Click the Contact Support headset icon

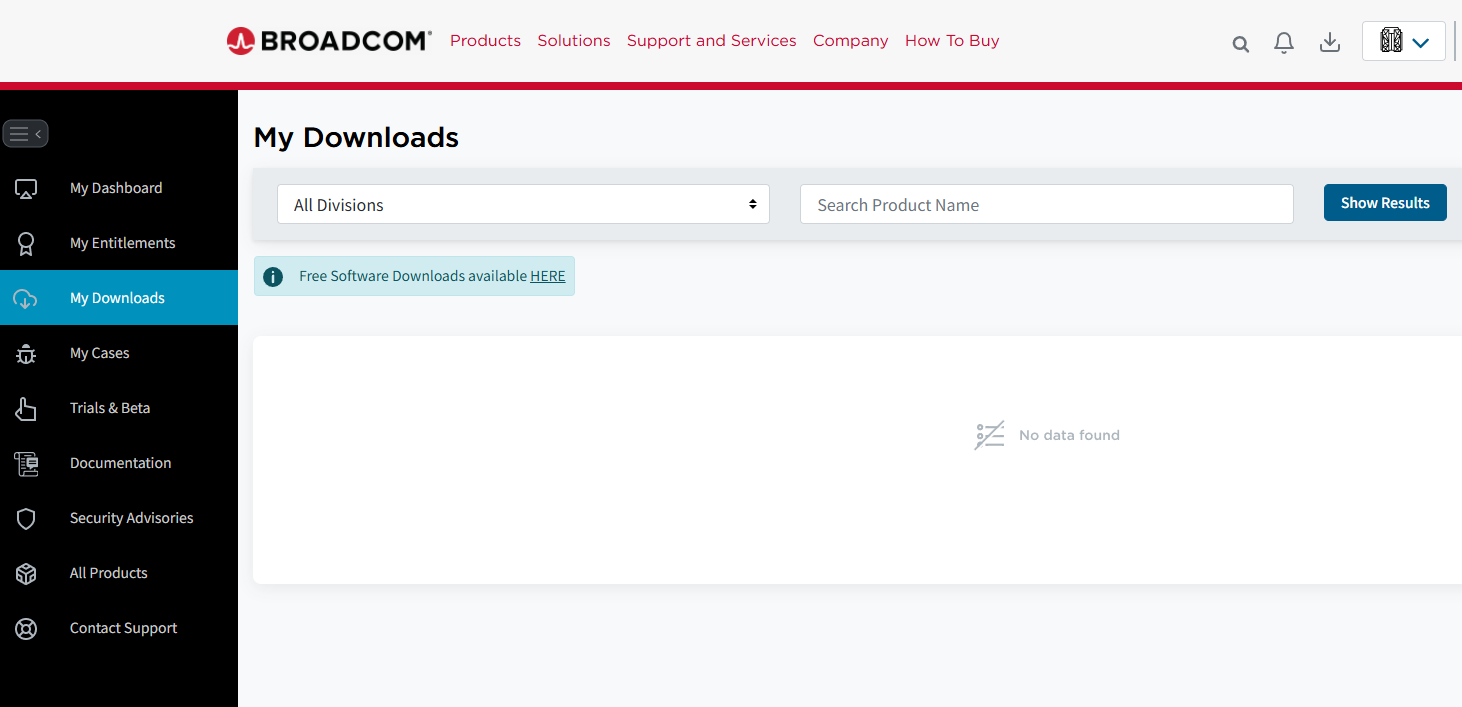[25, 628]
